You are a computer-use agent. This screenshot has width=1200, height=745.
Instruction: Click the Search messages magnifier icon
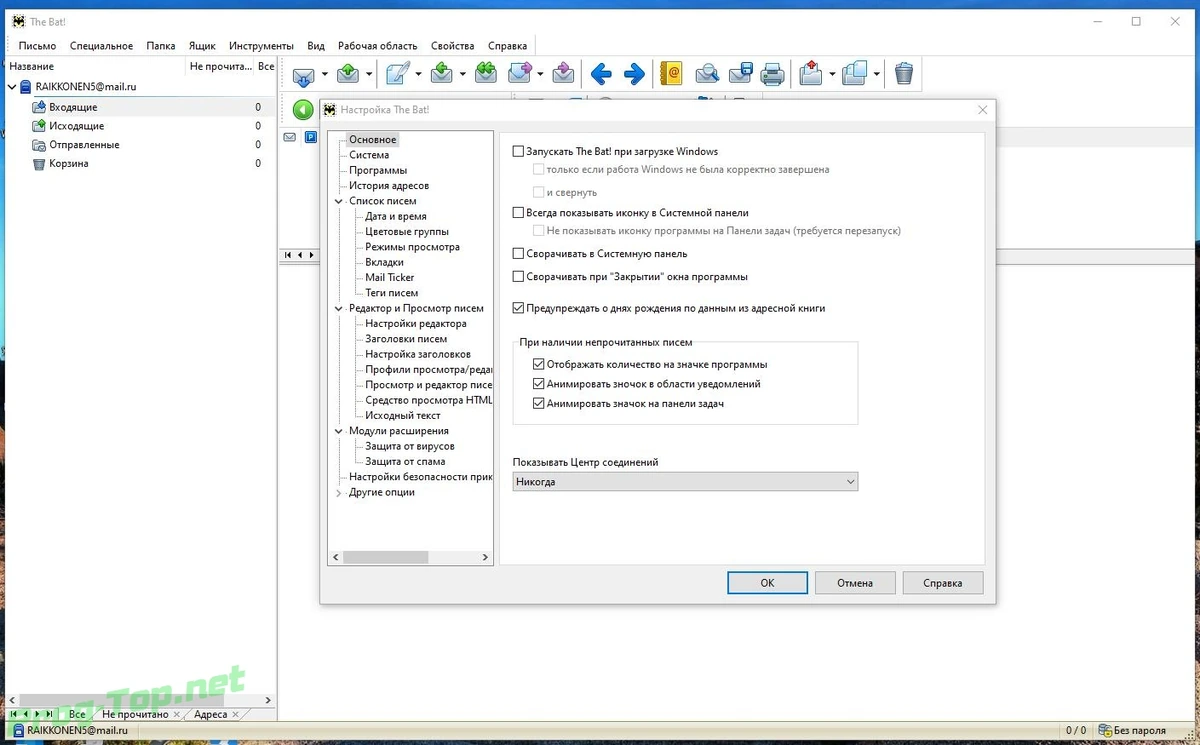707,73
